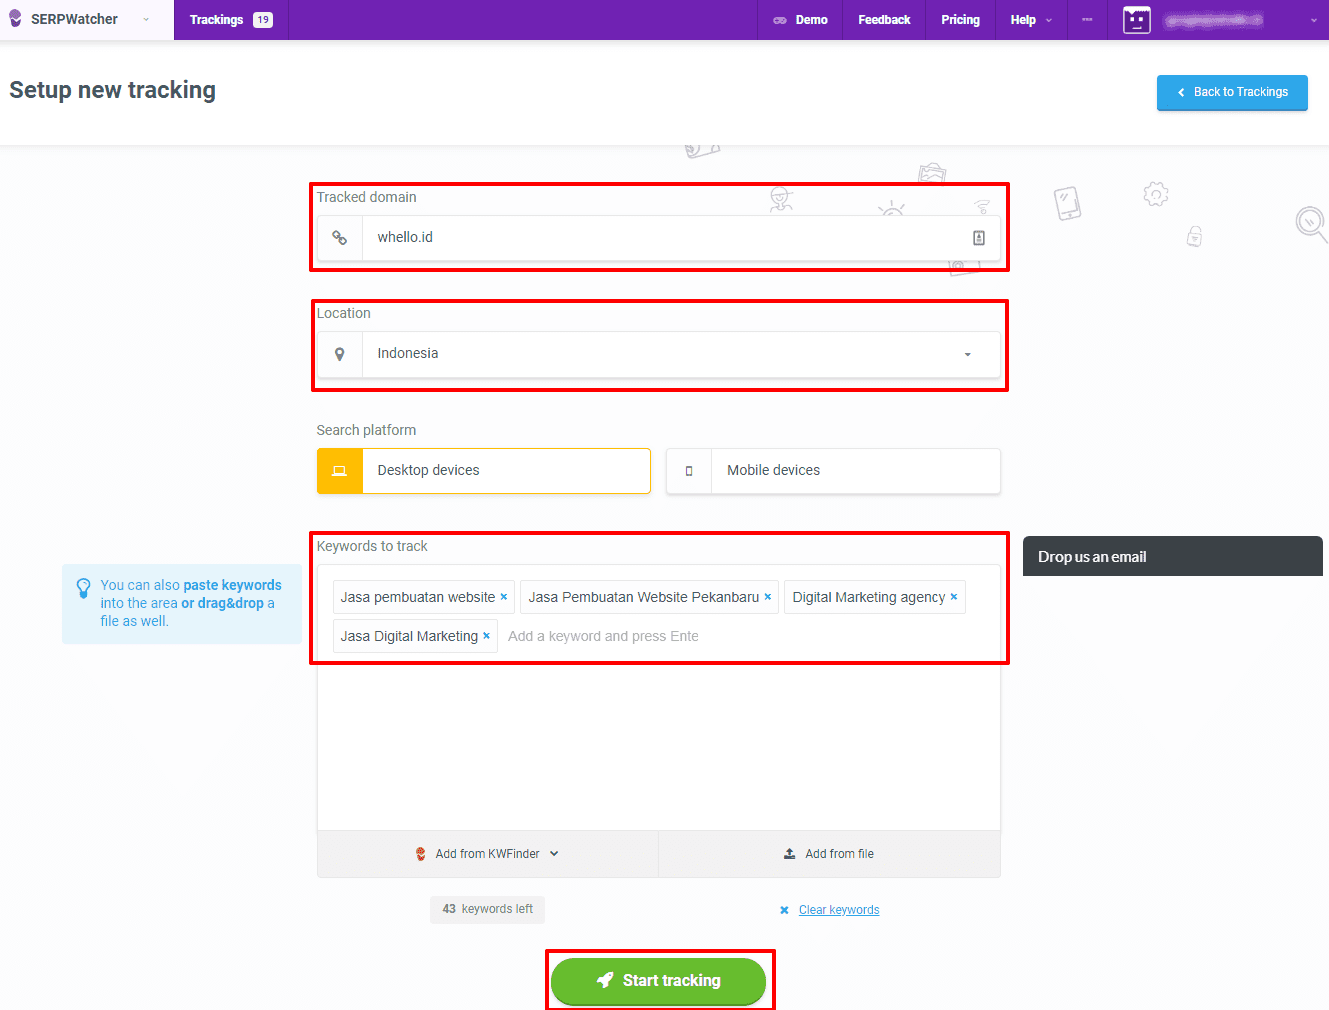
Task: Remove the 'Jasa Digital Marketing' keyword tag
Action: click(487, 636)
